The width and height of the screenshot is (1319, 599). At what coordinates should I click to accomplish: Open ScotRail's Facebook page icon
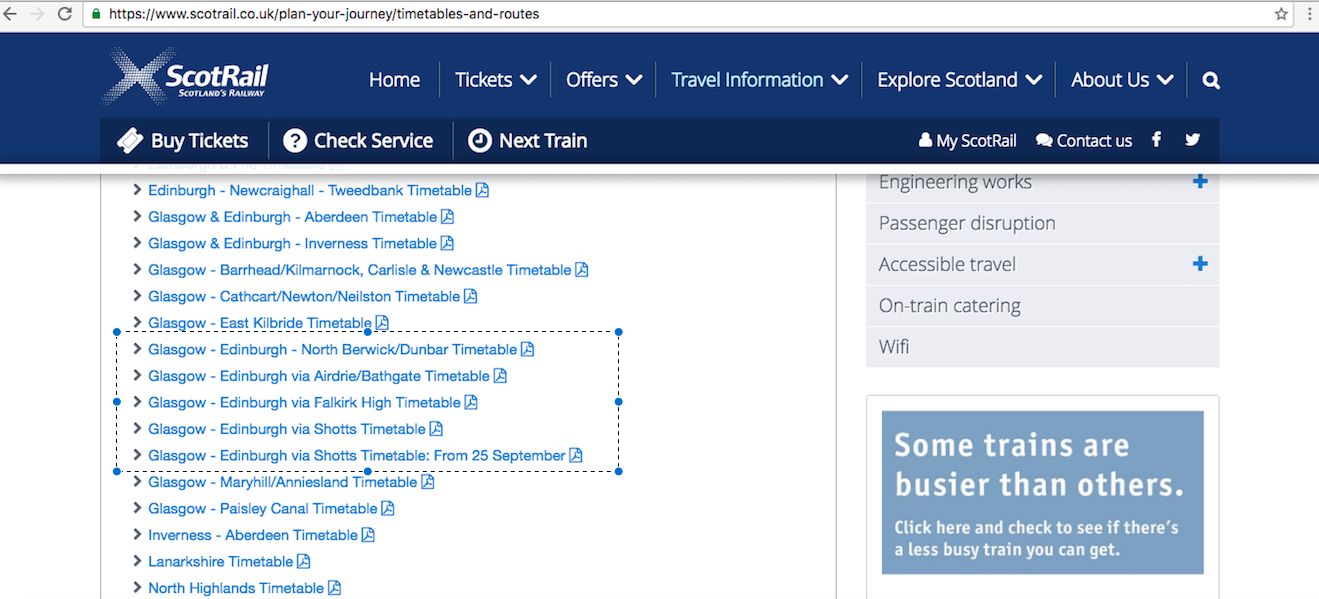click(1156, 140)
